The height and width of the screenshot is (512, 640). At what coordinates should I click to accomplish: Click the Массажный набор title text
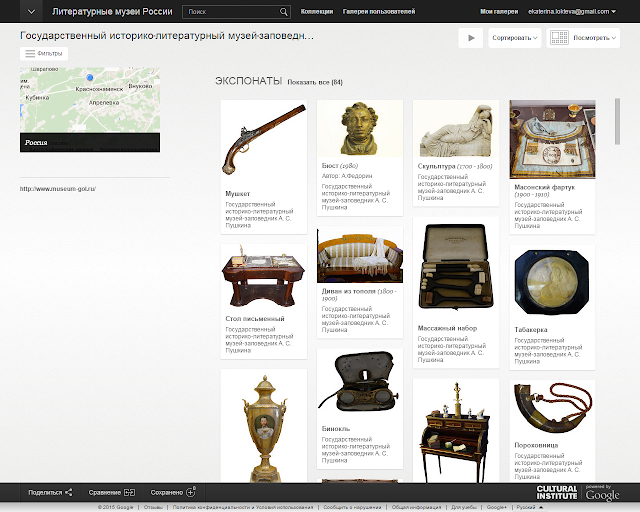coord(447,328)
